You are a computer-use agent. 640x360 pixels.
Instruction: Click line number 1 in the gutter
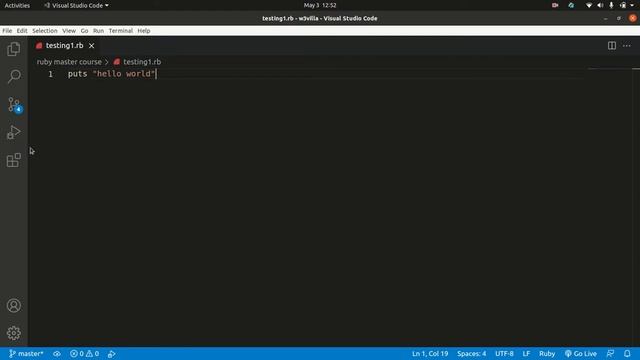tap(51, 74)
